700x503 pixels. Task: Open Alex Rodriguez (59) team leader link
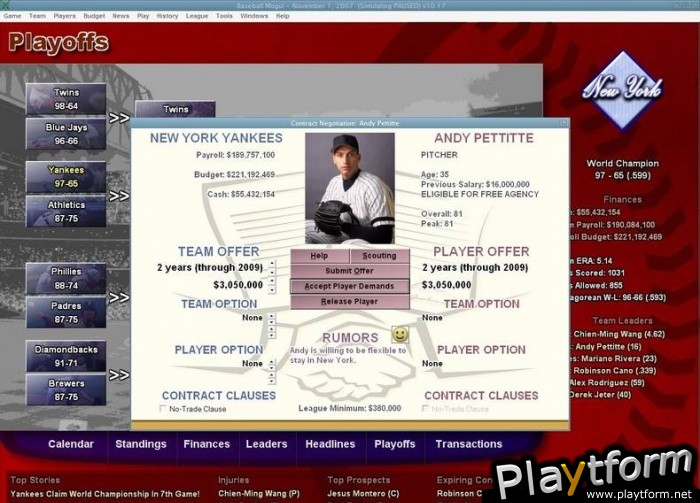click(x=607, y=382)
